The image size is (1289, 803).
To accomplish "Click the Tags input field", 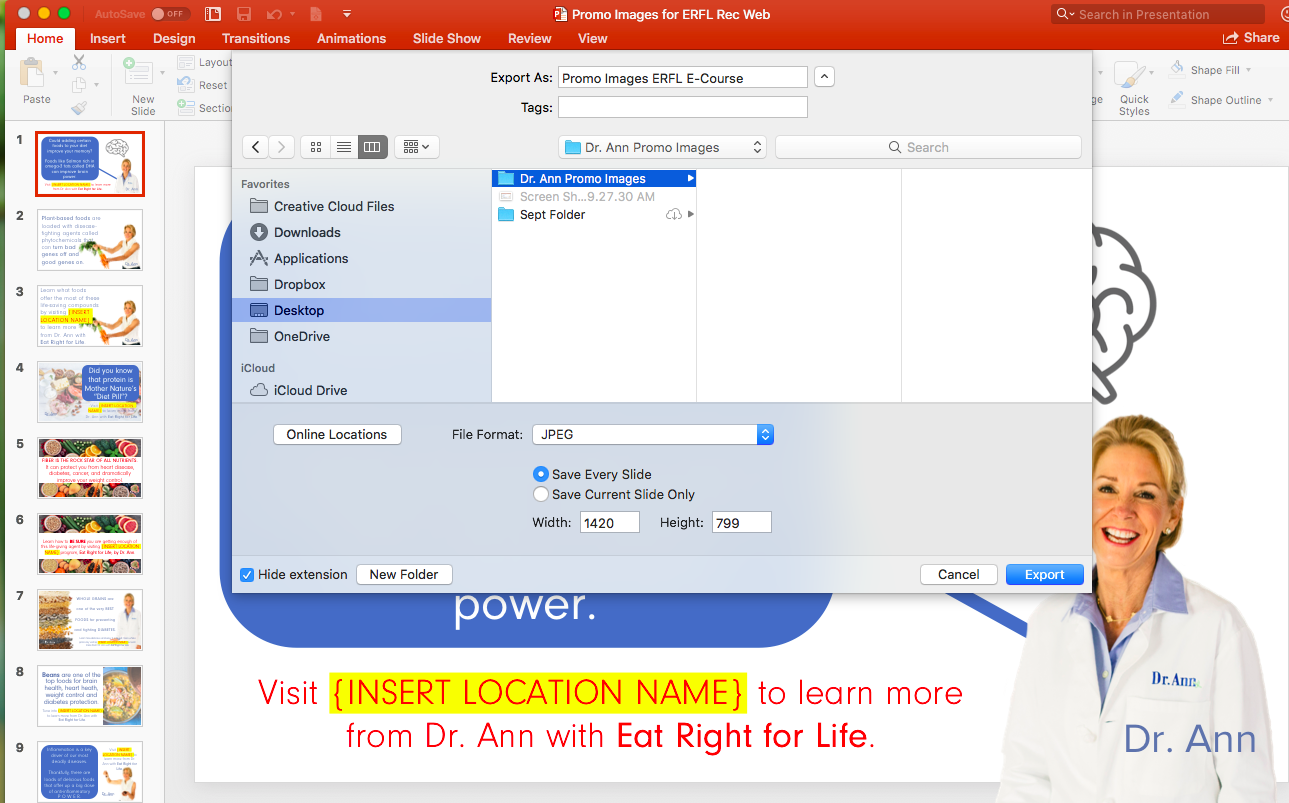I will tap(682, 107).
